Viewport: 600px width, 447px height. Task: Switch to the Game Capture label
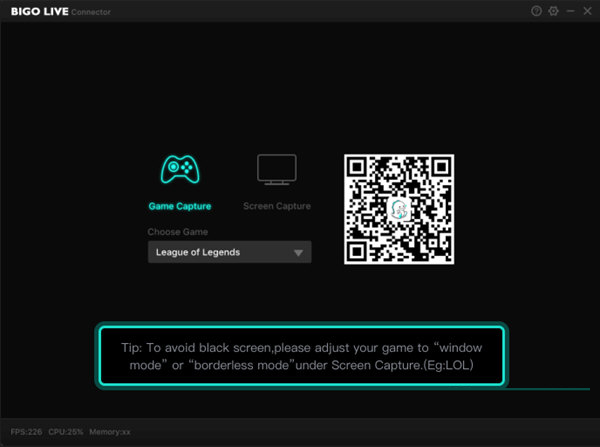coord(180,206)
